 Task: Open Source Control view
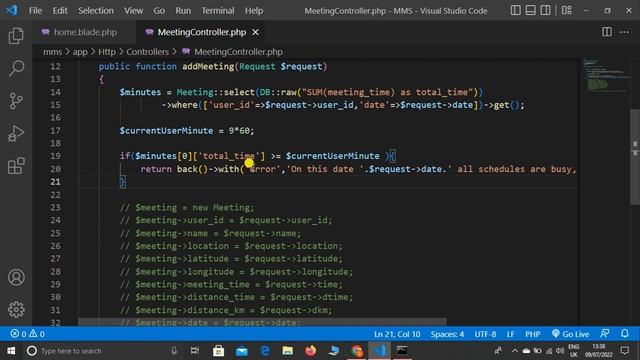[x=16, y=101]
